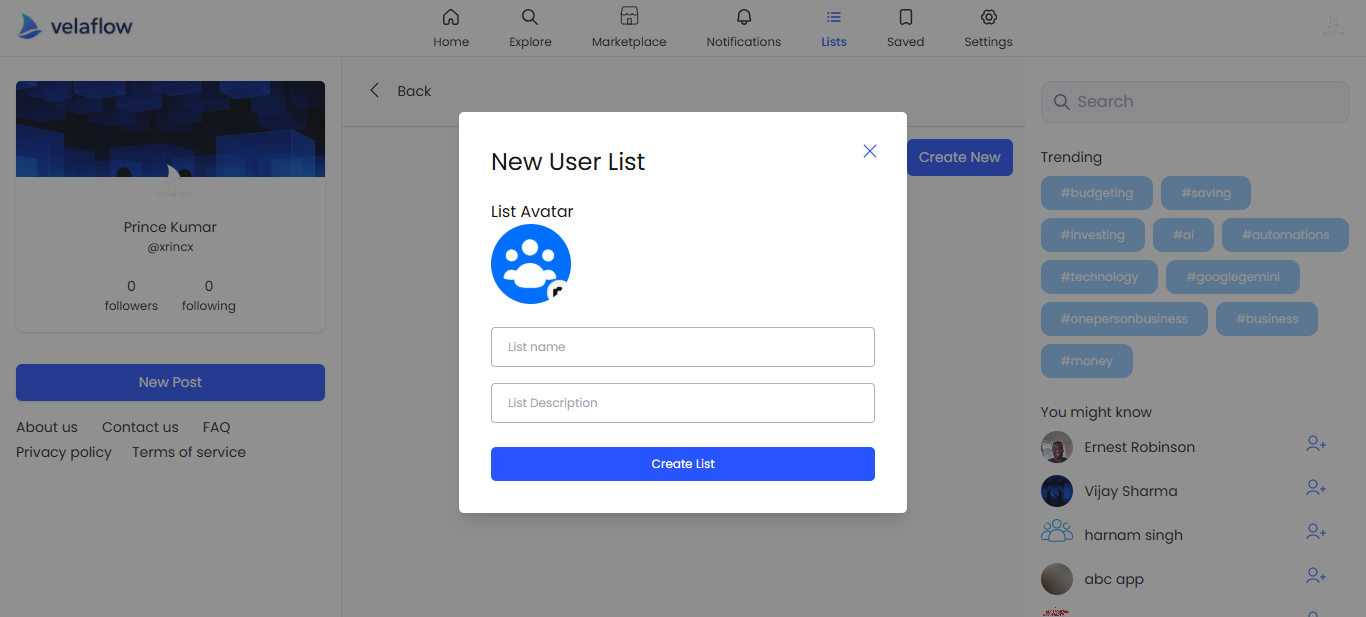Close the New User List dialog
Image resolution: width=1366 pixels, height=617 pixels.
click(869, 151)
